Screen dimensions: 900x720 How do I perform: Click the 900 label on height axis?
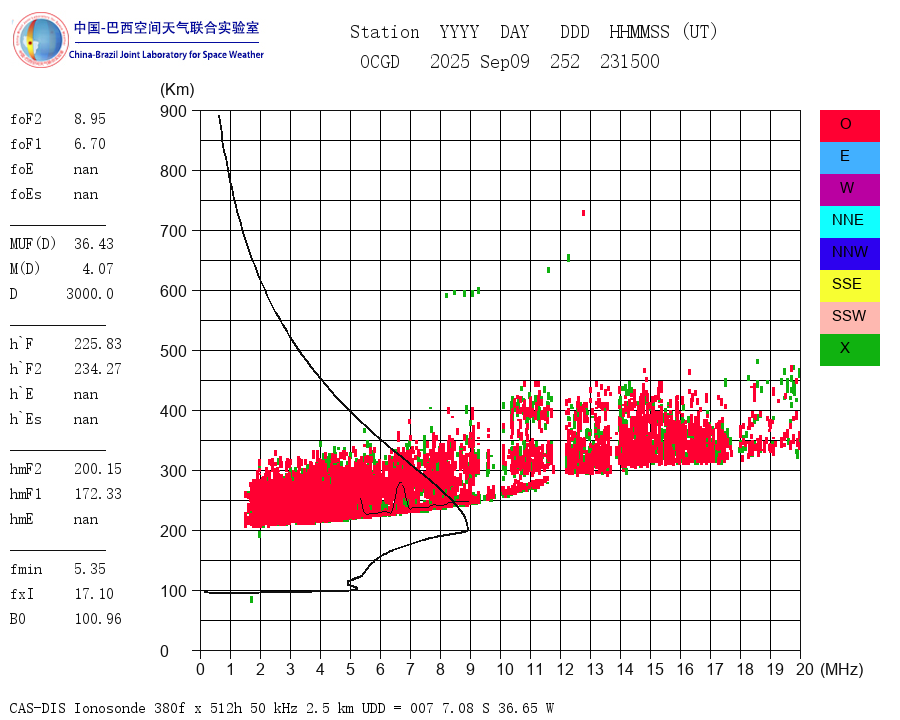coord(173,111)
